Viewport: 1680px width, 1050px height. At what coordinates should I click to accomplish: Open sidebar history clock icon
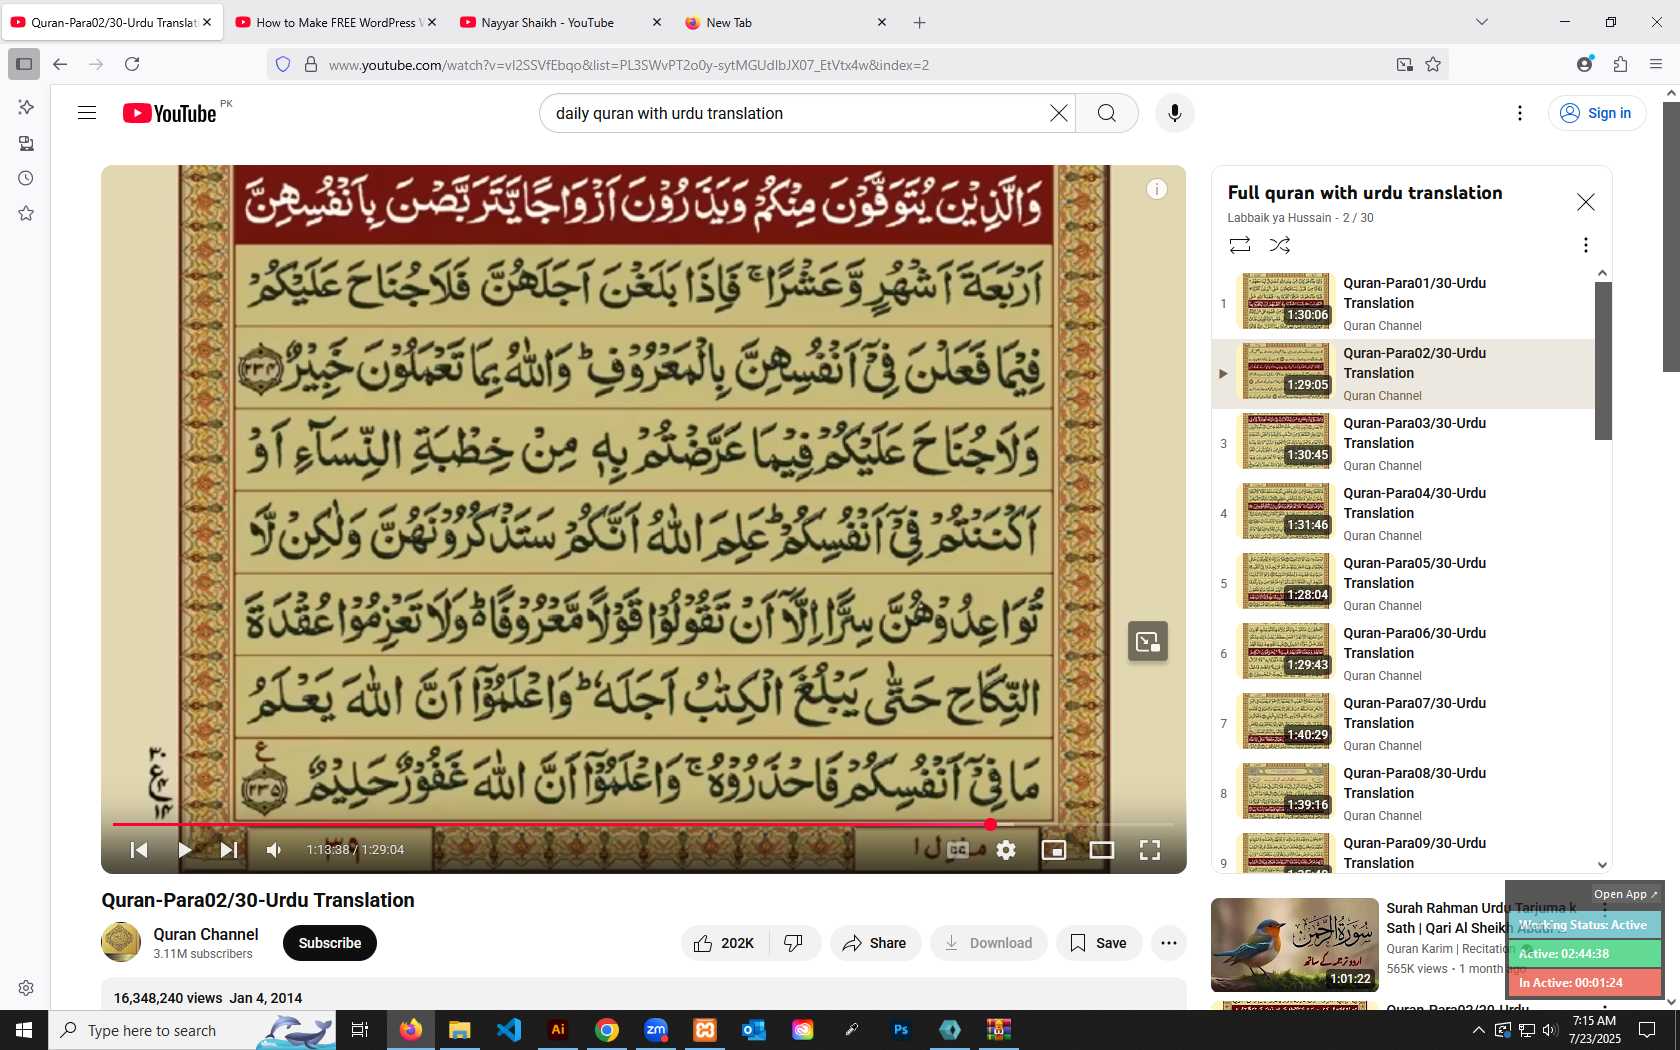[x=26, y=178]
